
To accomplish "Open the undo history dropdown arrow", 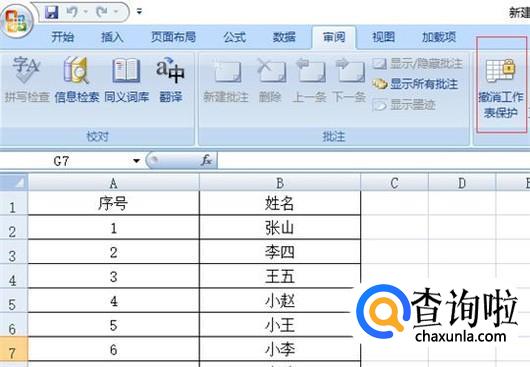I will click(86, 12).
